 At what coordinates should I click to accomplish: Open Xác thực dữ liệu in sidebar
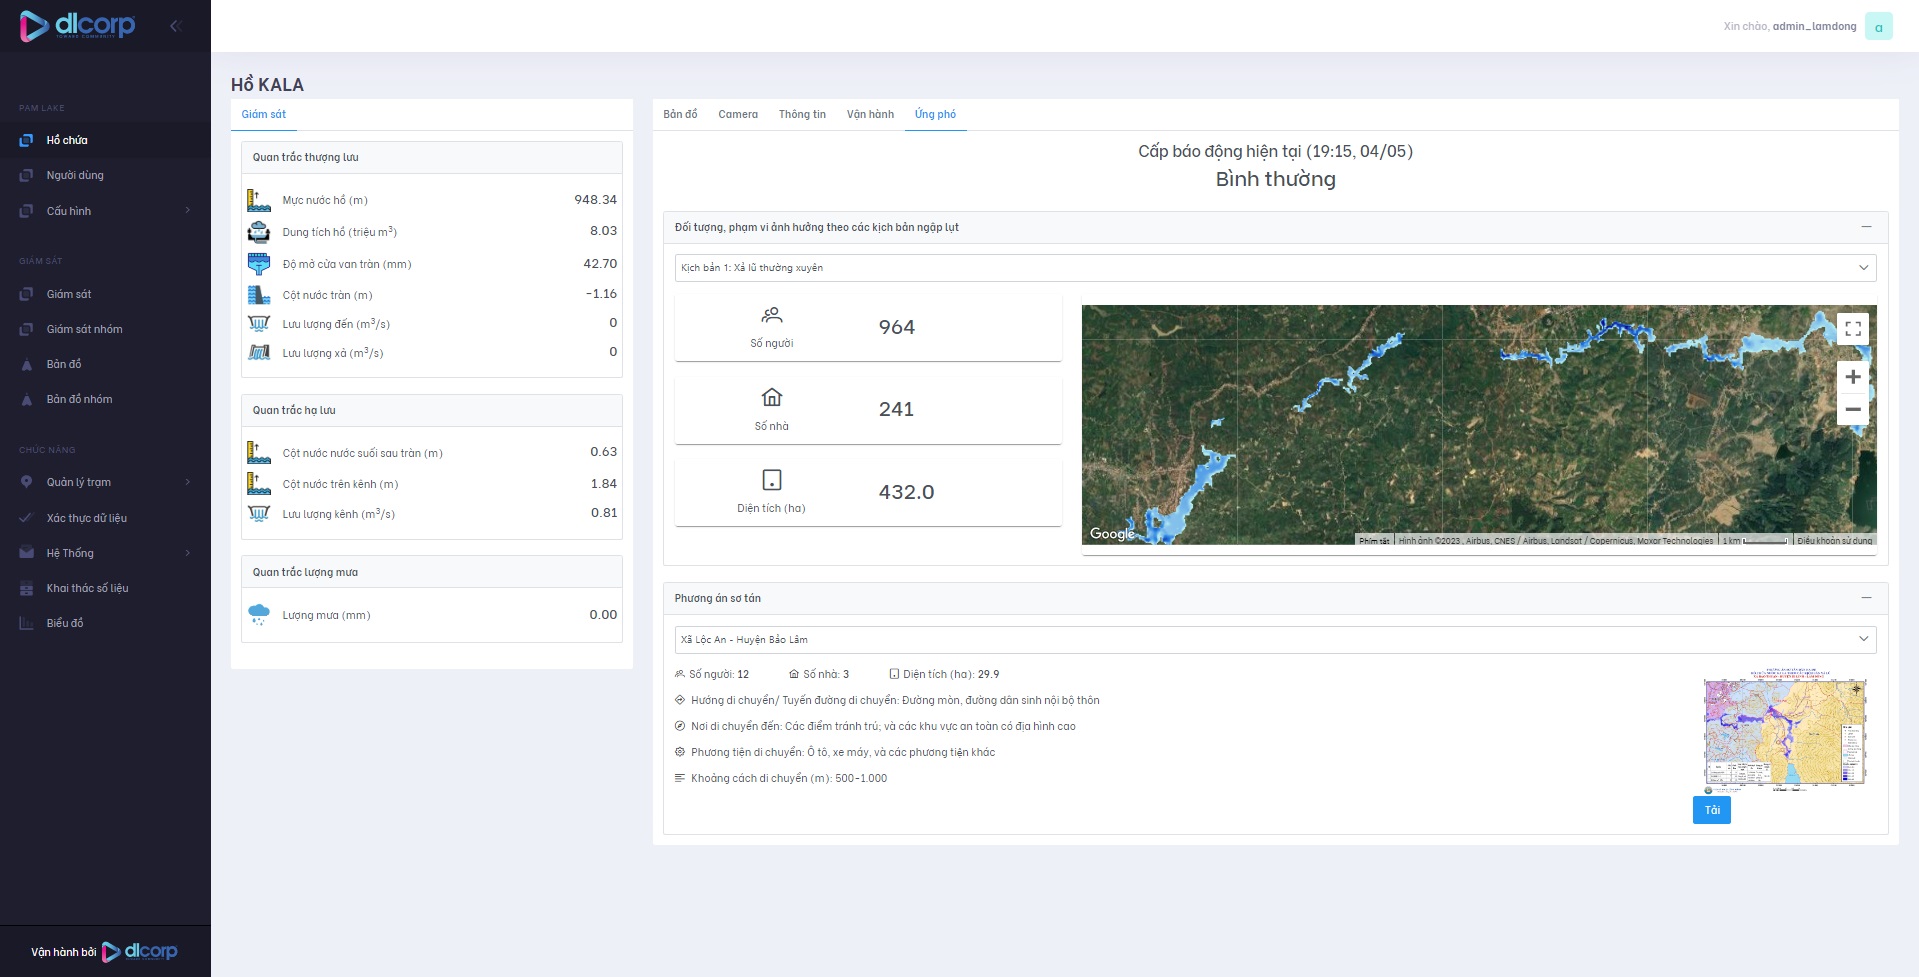tap(86, 518)
